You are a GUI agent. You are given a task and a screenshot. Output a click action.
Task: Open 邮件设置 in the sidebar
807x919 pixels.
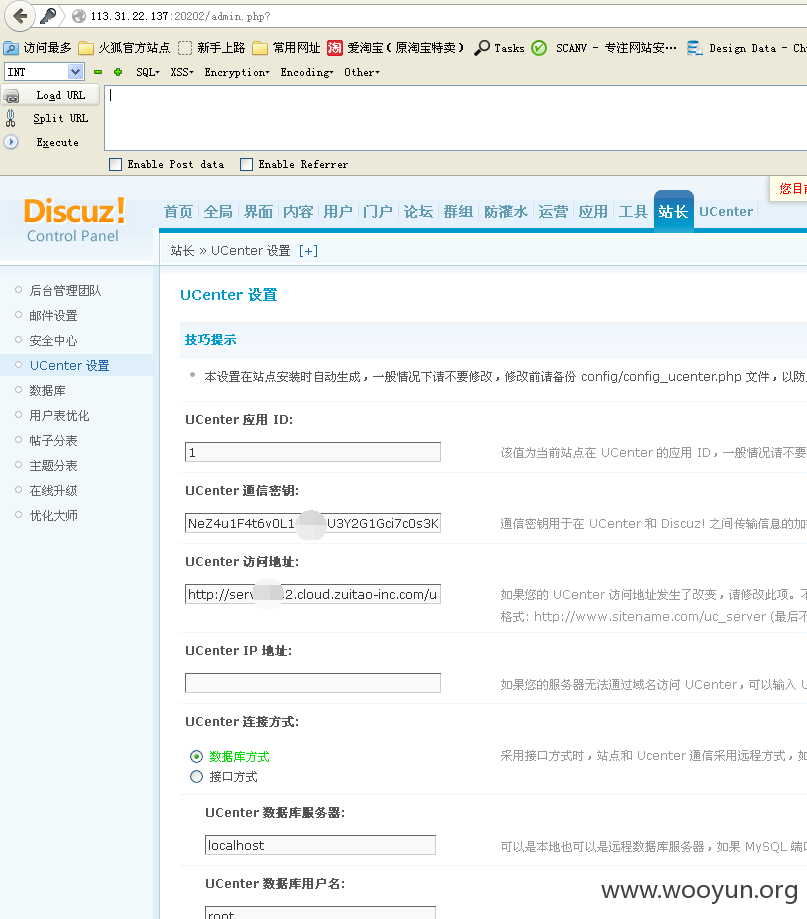pyautogui.click(x=53, y=316)
